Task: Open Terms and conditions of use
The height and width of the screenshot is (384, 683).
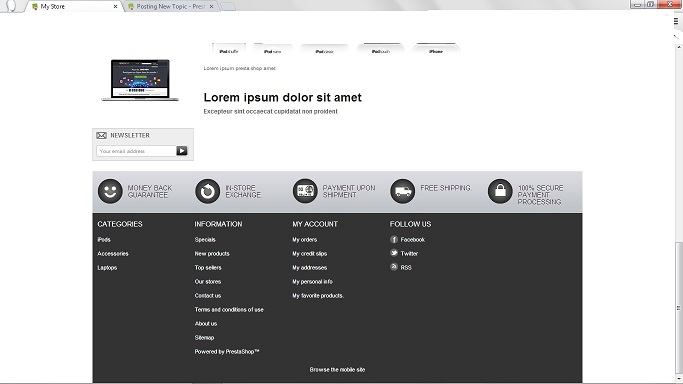Action: pyautogui.click(x=229, y=310)
